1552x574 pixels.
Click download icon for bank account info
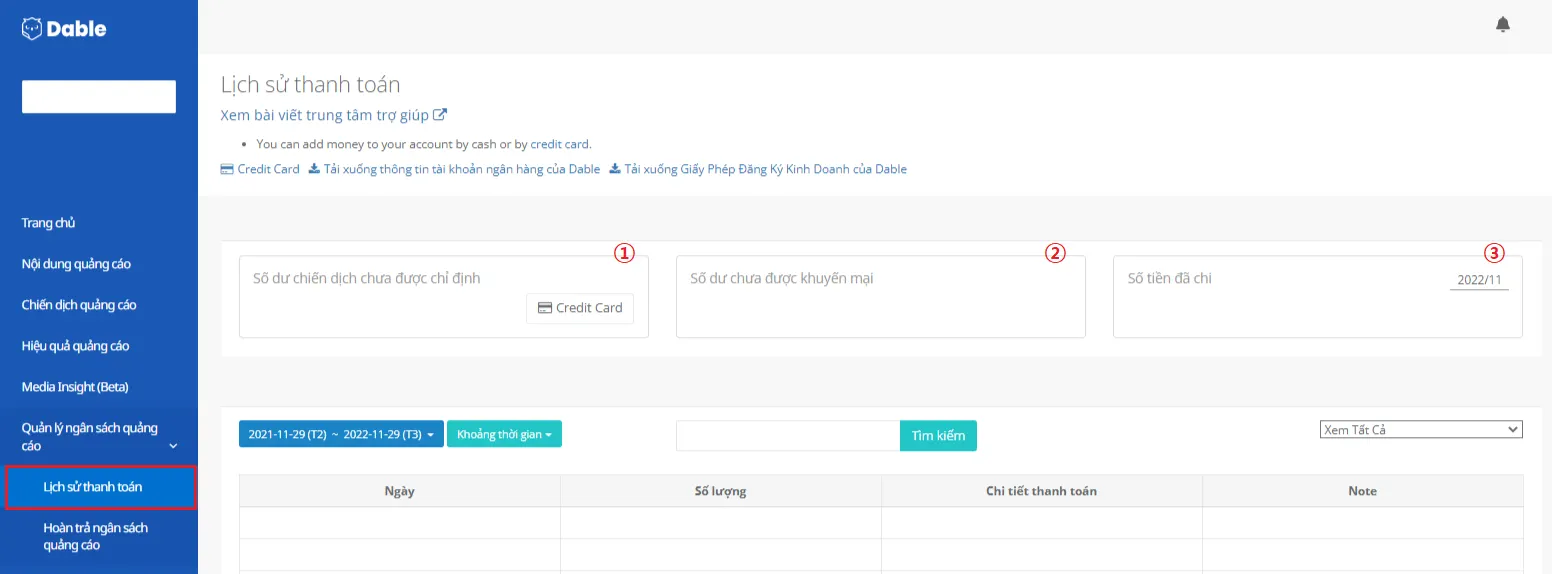coord(314,169)
